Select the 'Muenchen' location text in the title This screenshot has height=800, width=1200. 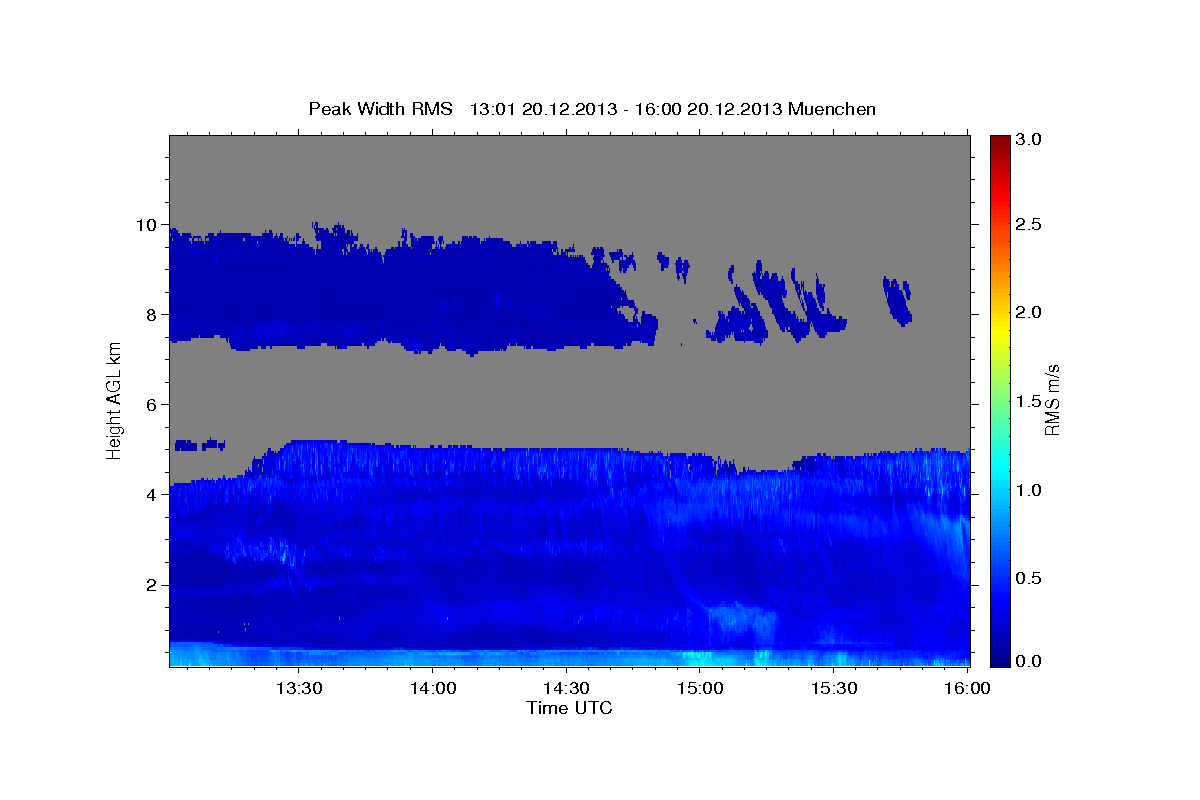click(832, 109)
